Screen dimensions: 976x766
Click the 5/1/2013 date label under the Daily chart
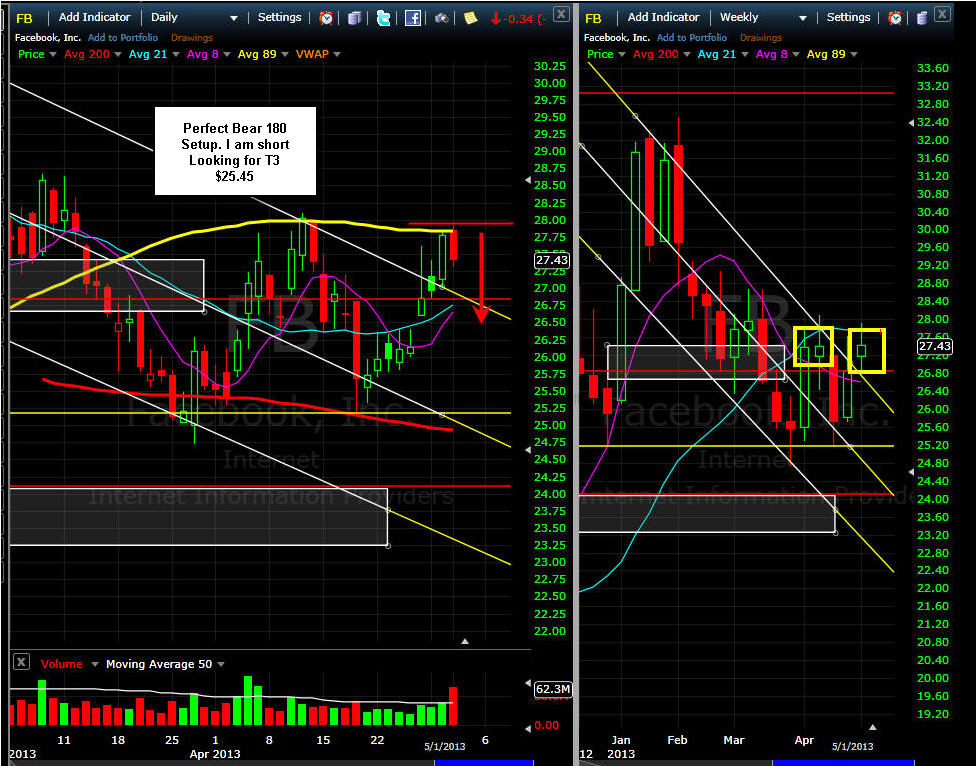(x=444, y=746)
